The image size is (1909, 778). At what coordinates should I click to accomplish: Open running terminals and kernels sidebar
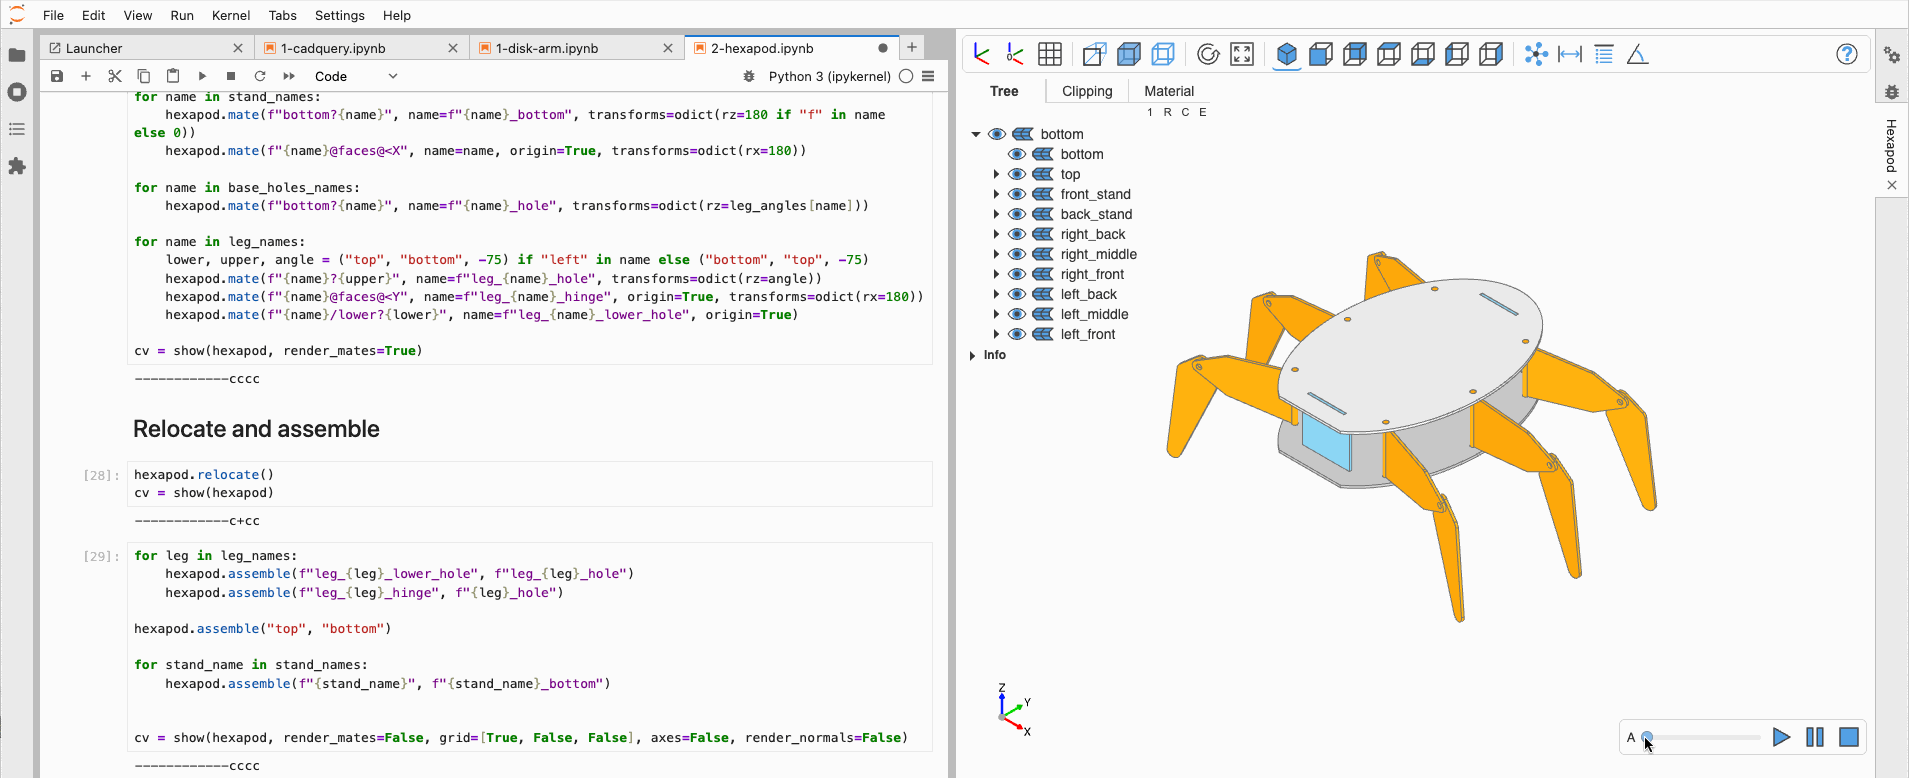17,92
